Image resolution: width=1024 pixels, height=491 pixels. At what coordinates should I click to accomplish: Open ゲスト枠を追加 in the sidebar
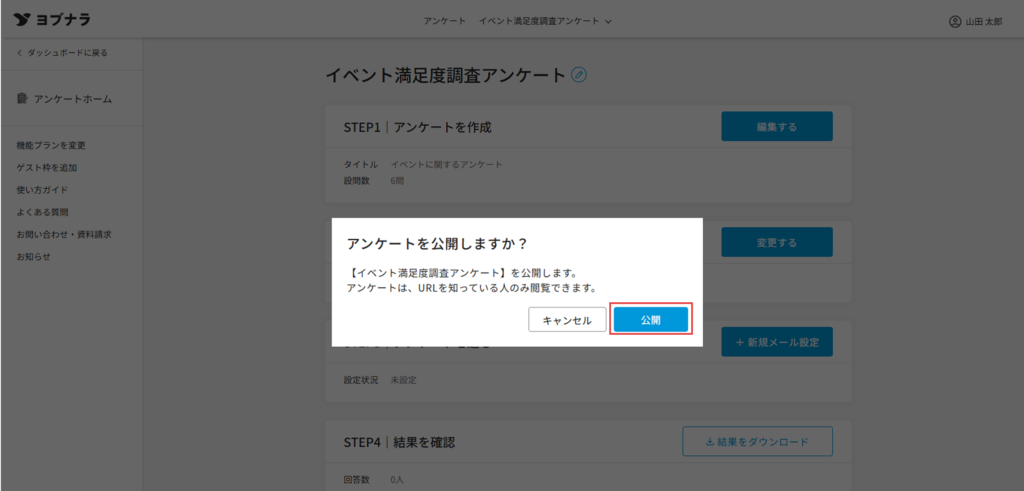click(x=47, y=168)
